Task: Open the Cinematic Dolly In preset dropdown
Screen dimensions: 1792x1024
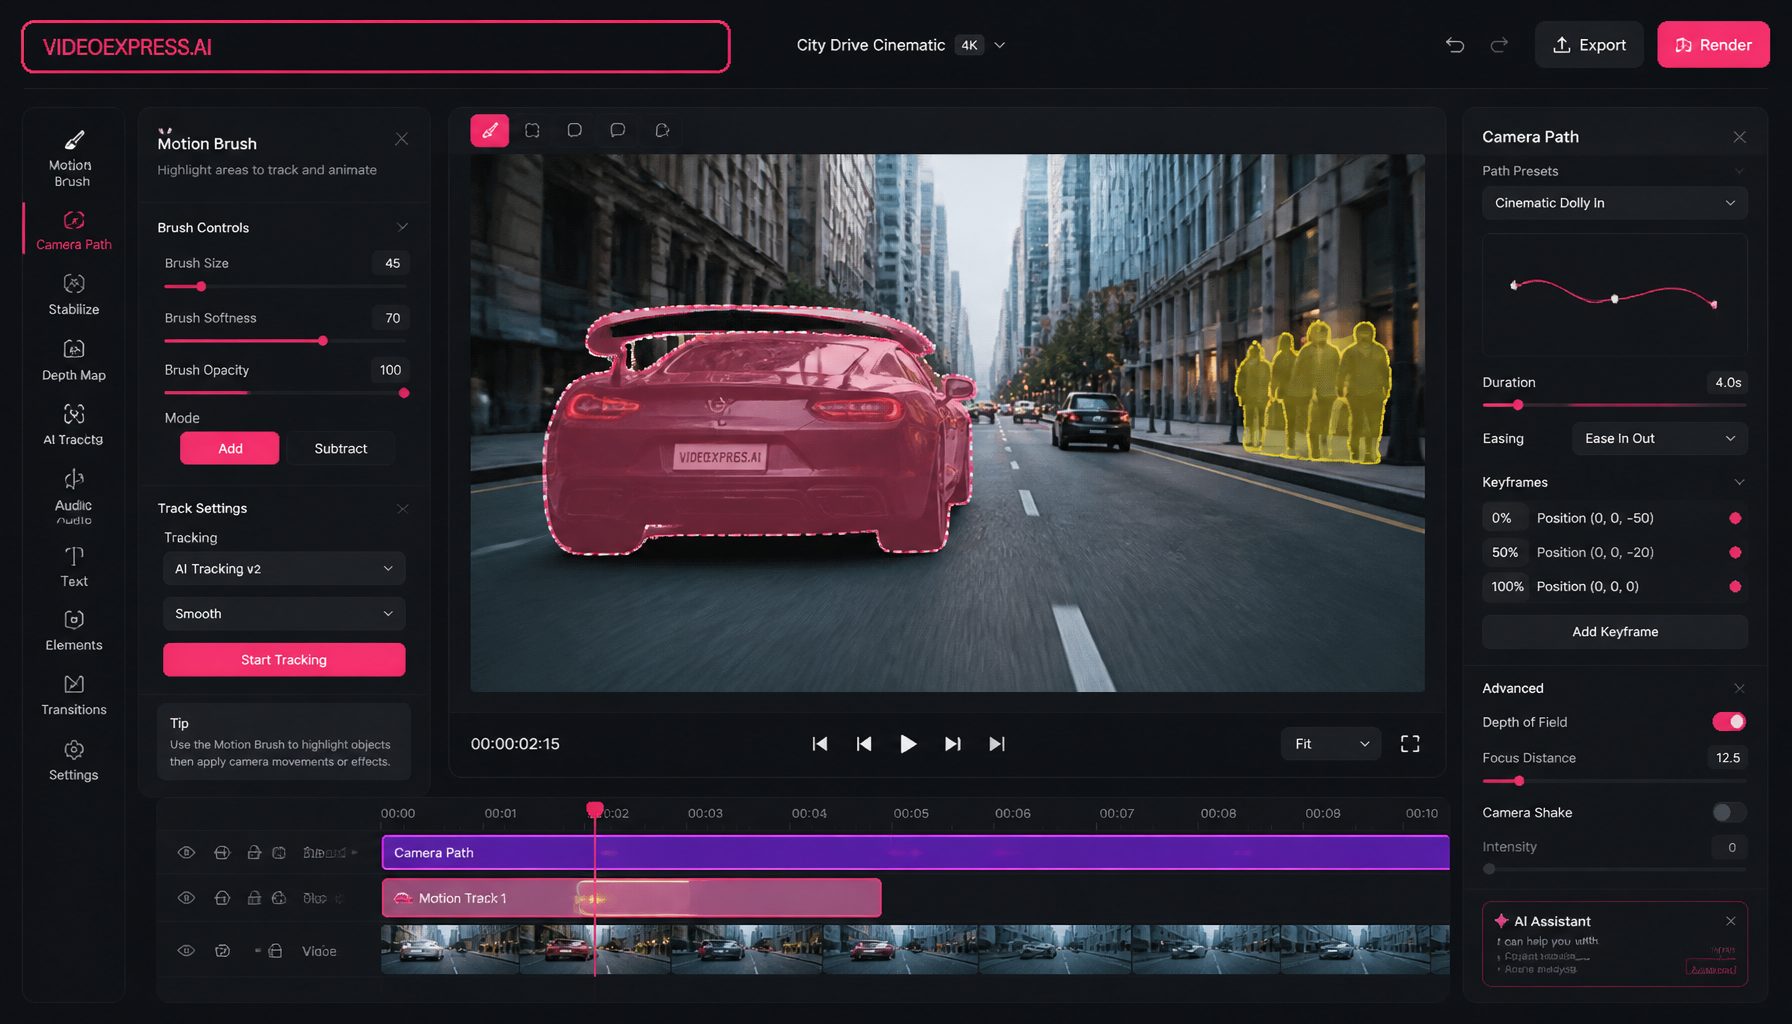Action: [1614, 203]
